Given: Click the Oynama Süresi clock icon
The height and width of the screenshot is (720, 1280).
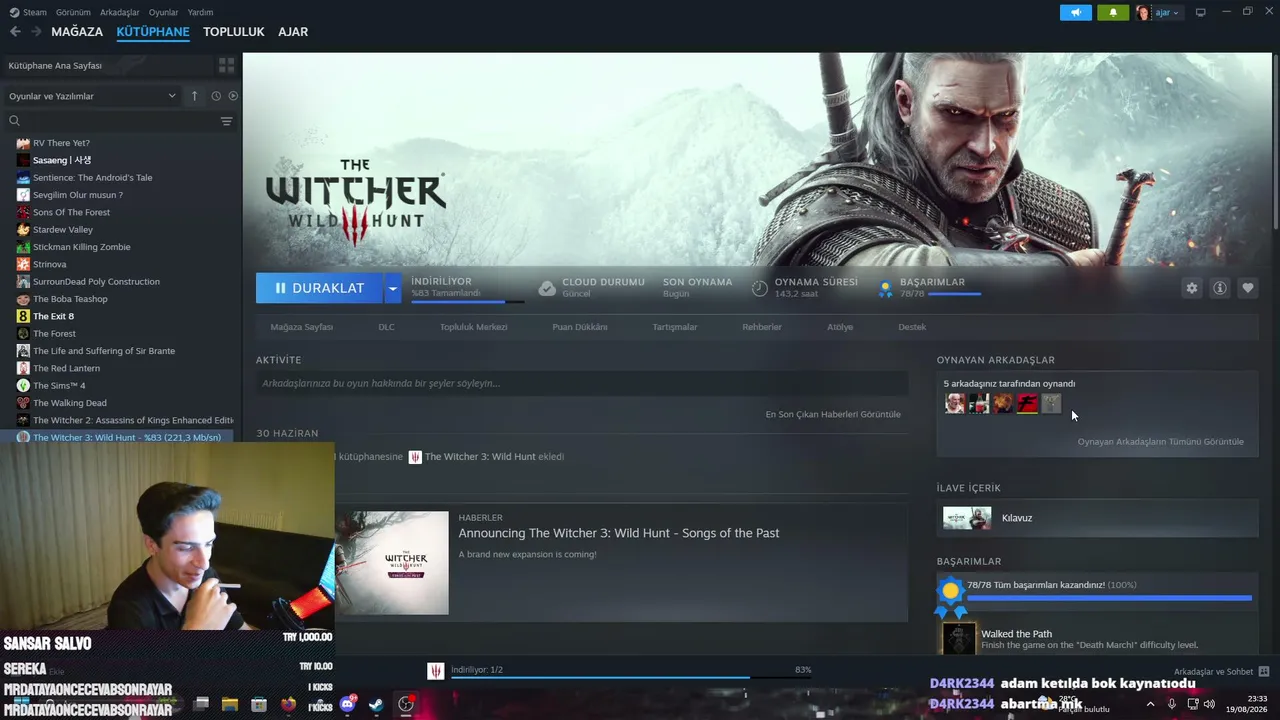Looking at the screenshot, I should (760, 288).
